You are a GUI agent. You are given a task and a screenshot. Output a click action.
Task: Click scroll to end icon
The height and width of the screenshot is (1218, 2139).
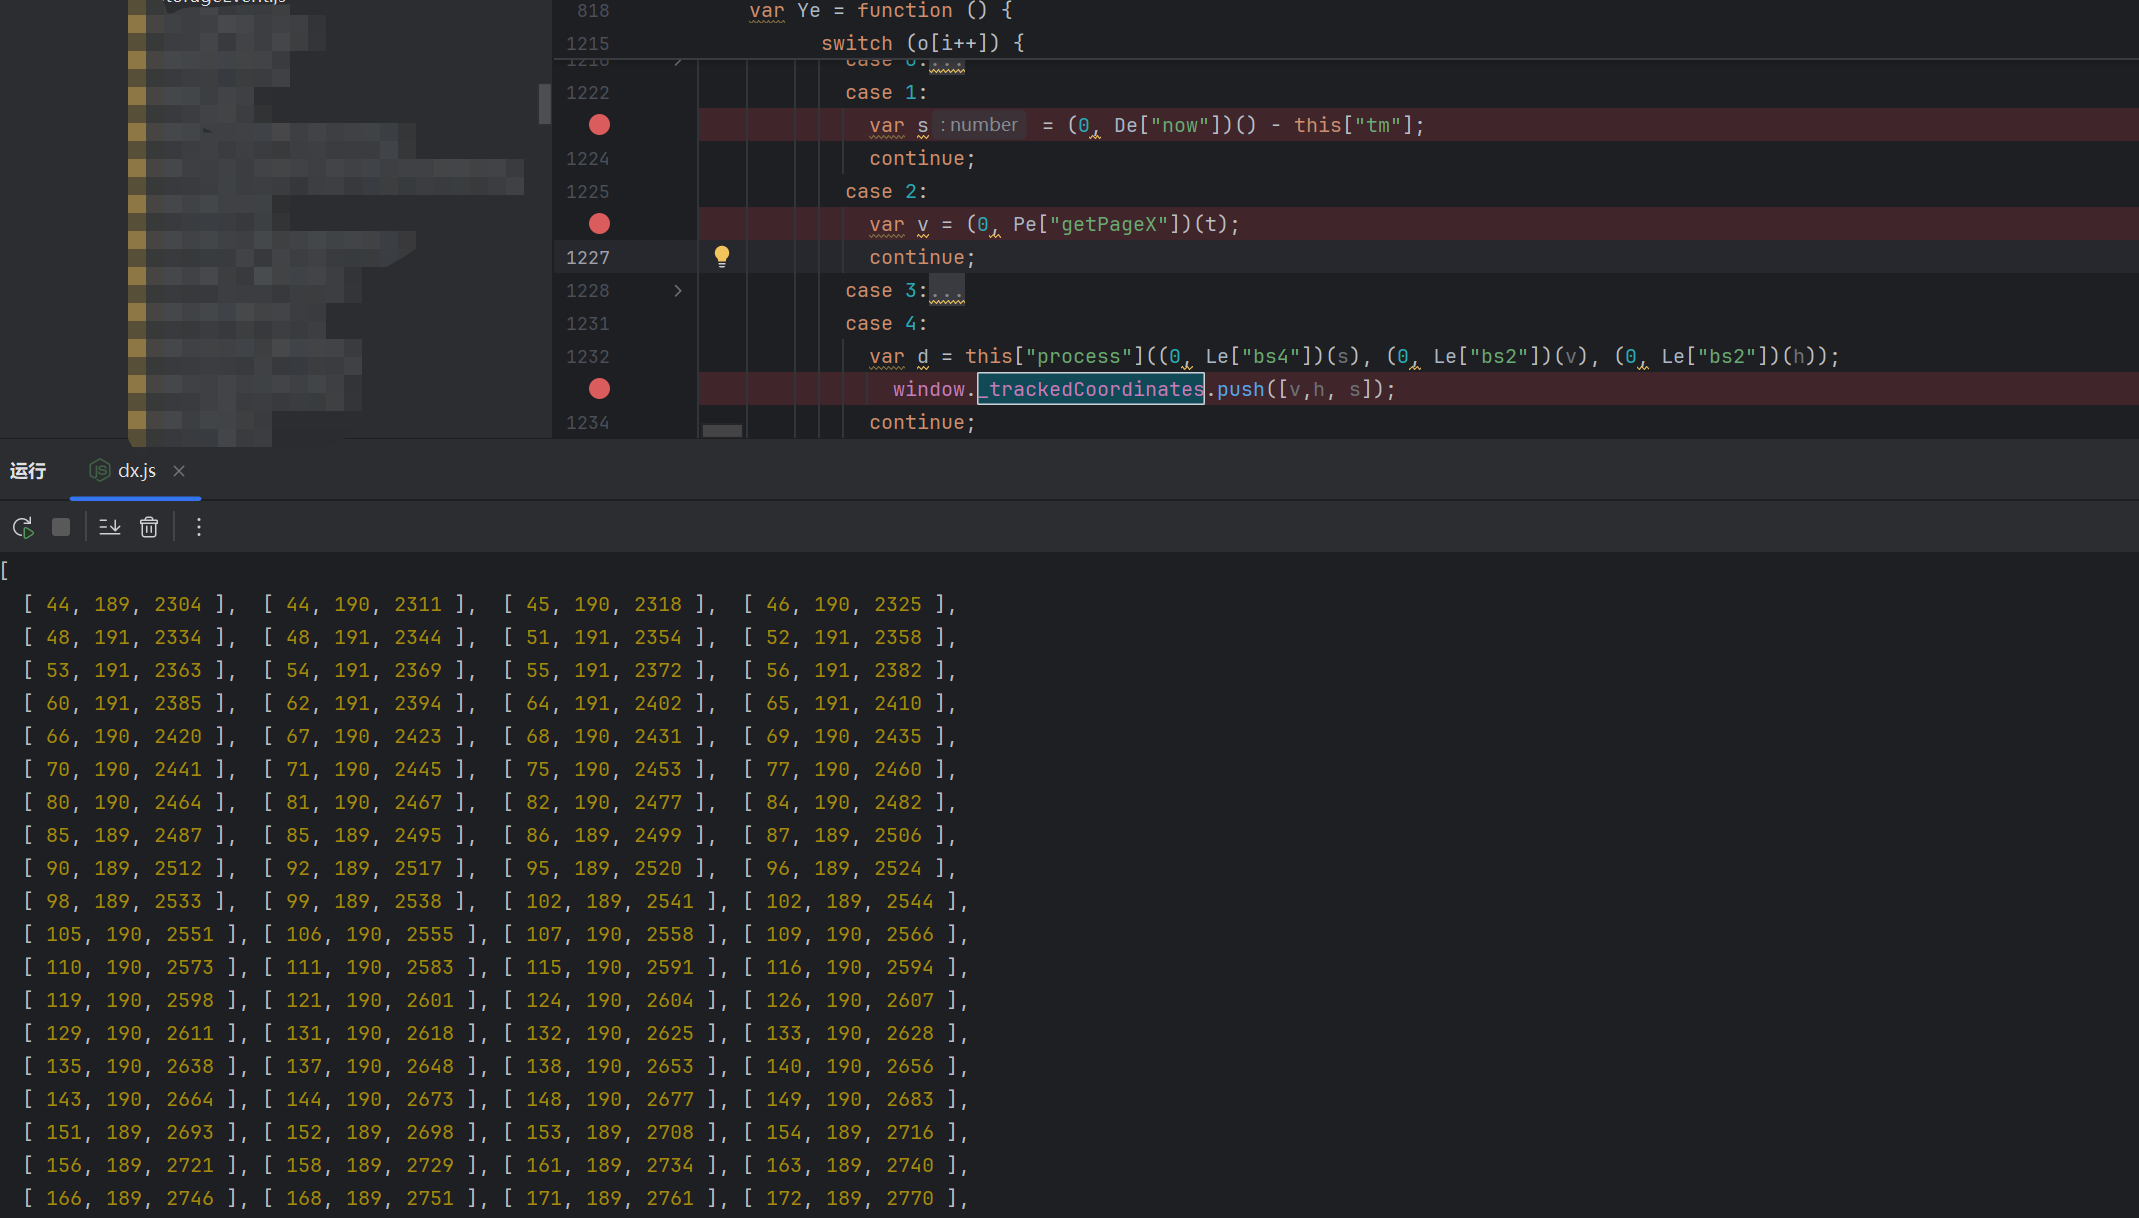coord(110,527)
